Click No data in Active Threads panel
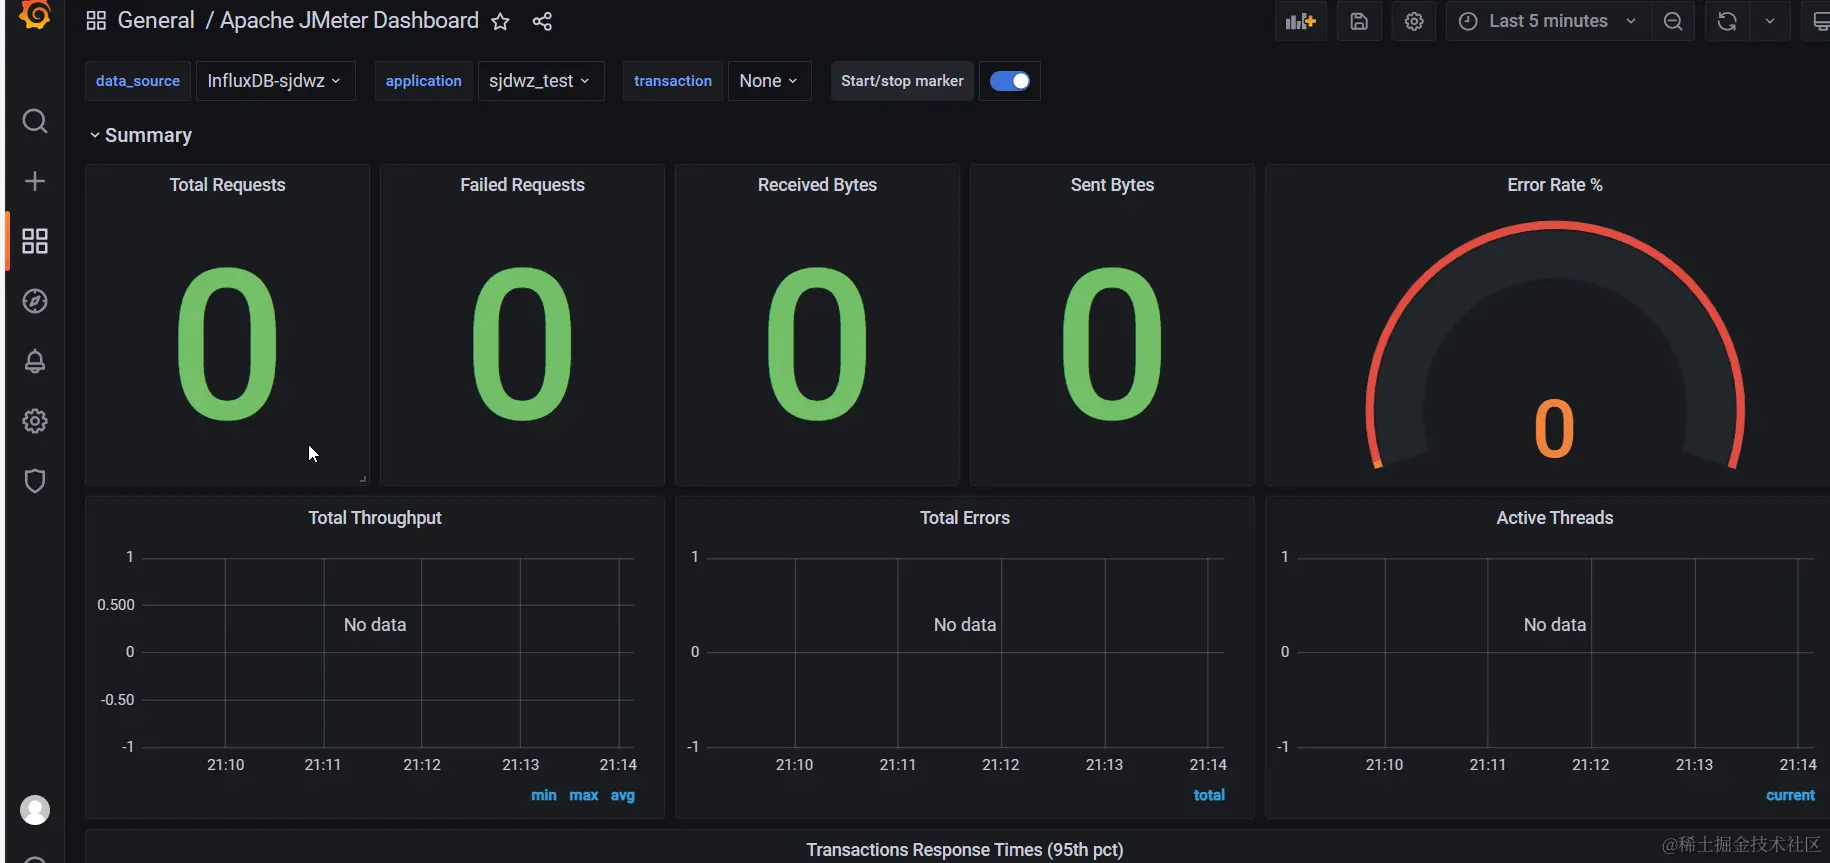 [x=1555, y=625]
